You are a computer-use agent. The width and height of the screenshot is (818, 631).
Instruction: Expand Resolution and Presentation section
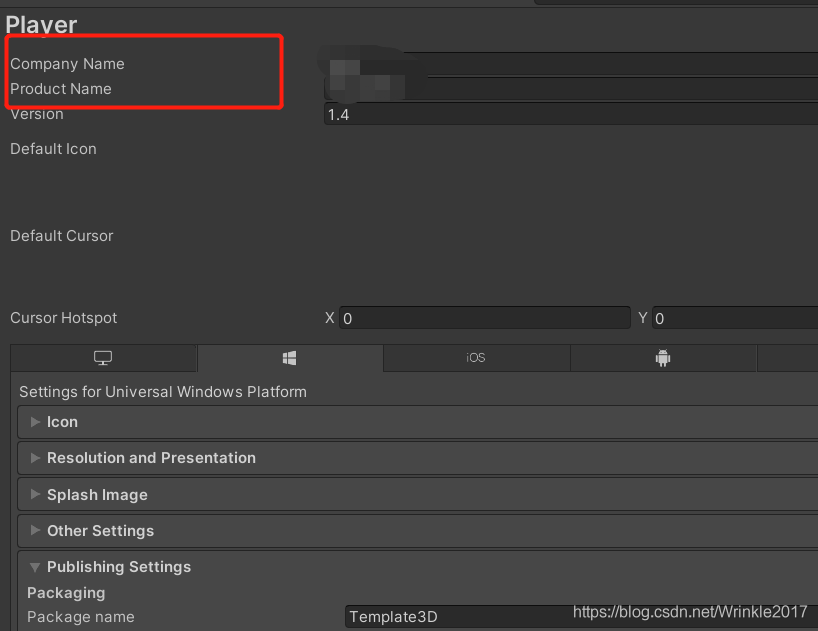(x=417, y=458)
